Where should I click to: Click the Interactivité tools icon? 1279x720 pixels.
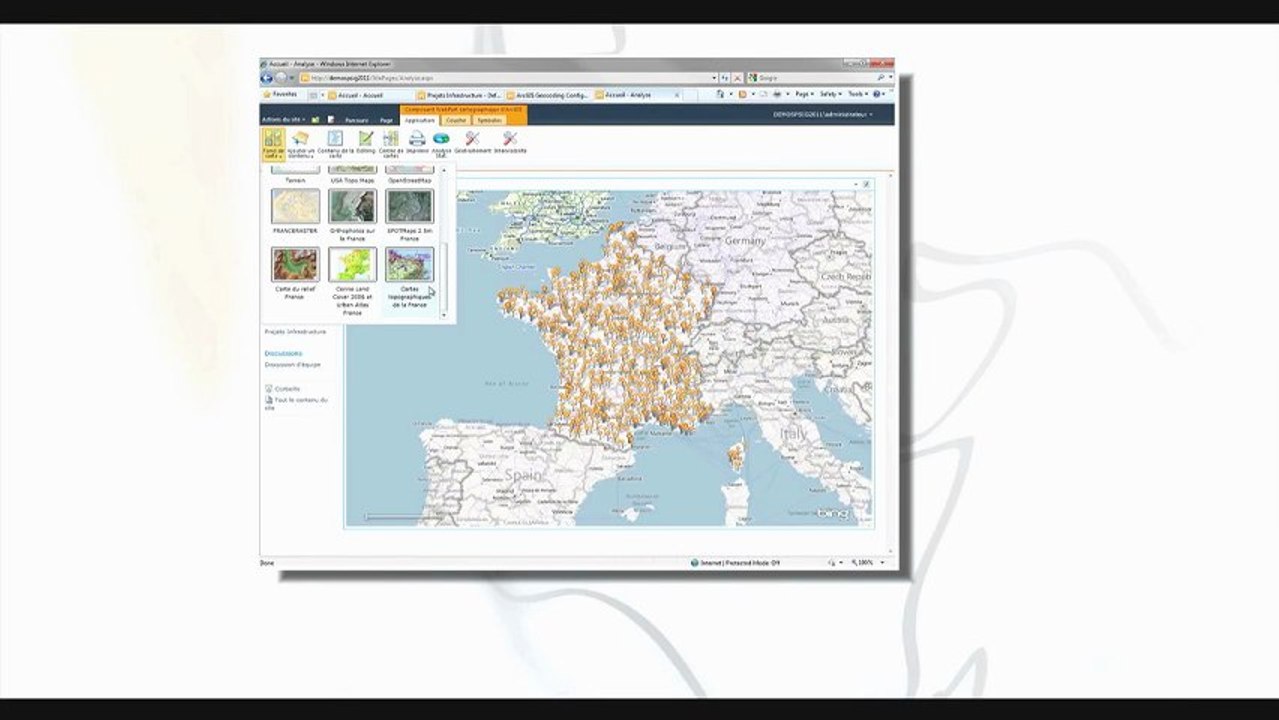coord(510,142)
